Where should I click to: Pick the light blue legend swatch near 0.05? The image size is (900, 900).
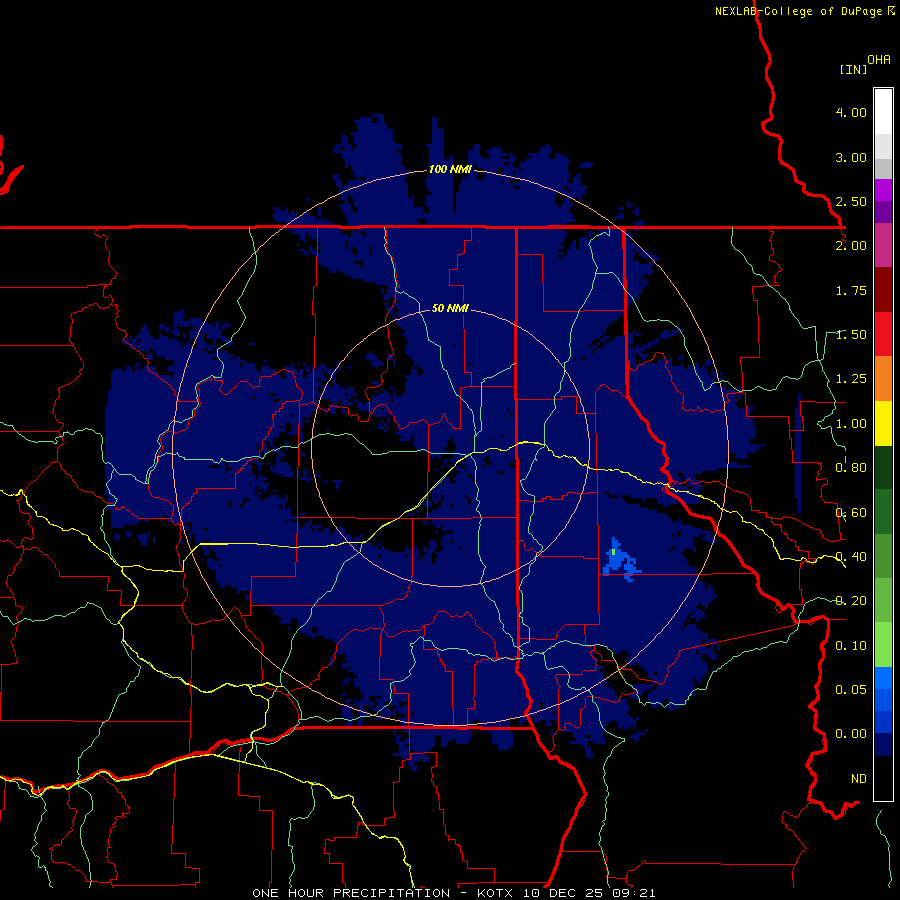(x=883, y=678)
